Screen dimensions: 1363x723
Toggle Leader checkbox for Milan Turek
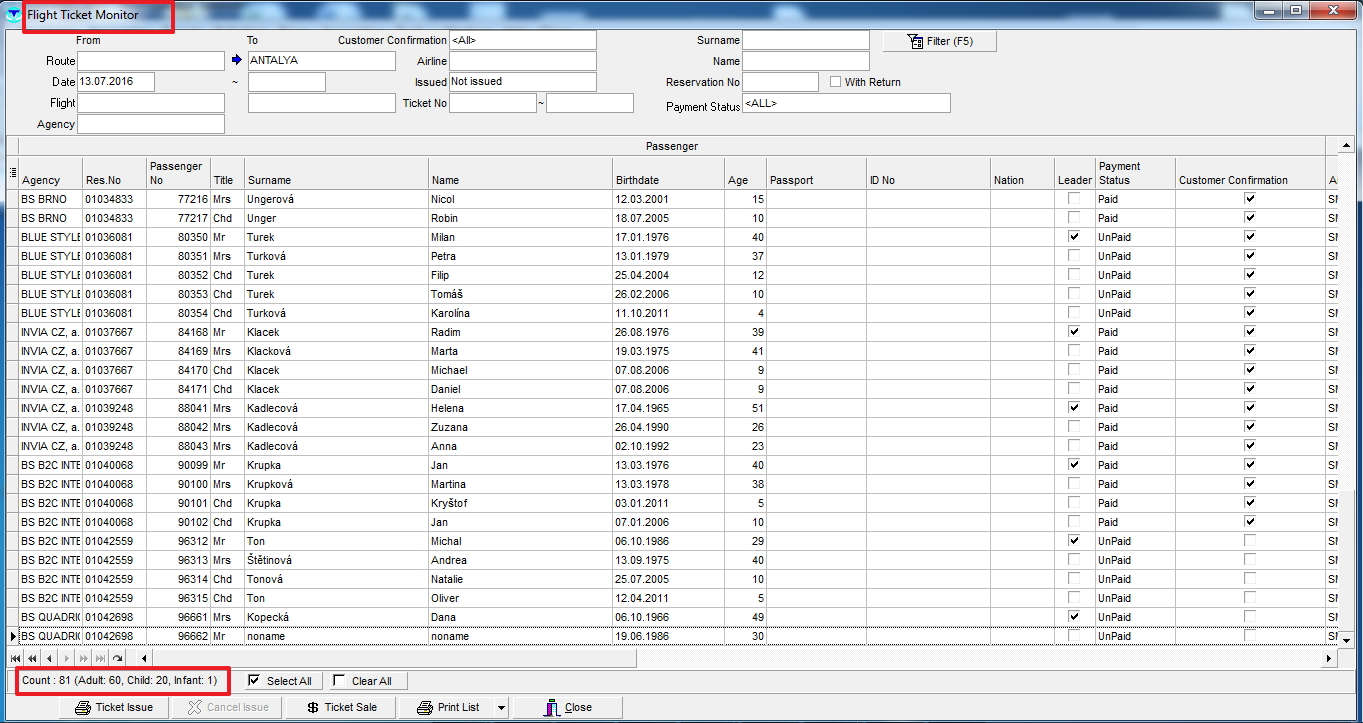coord(1074,237)
